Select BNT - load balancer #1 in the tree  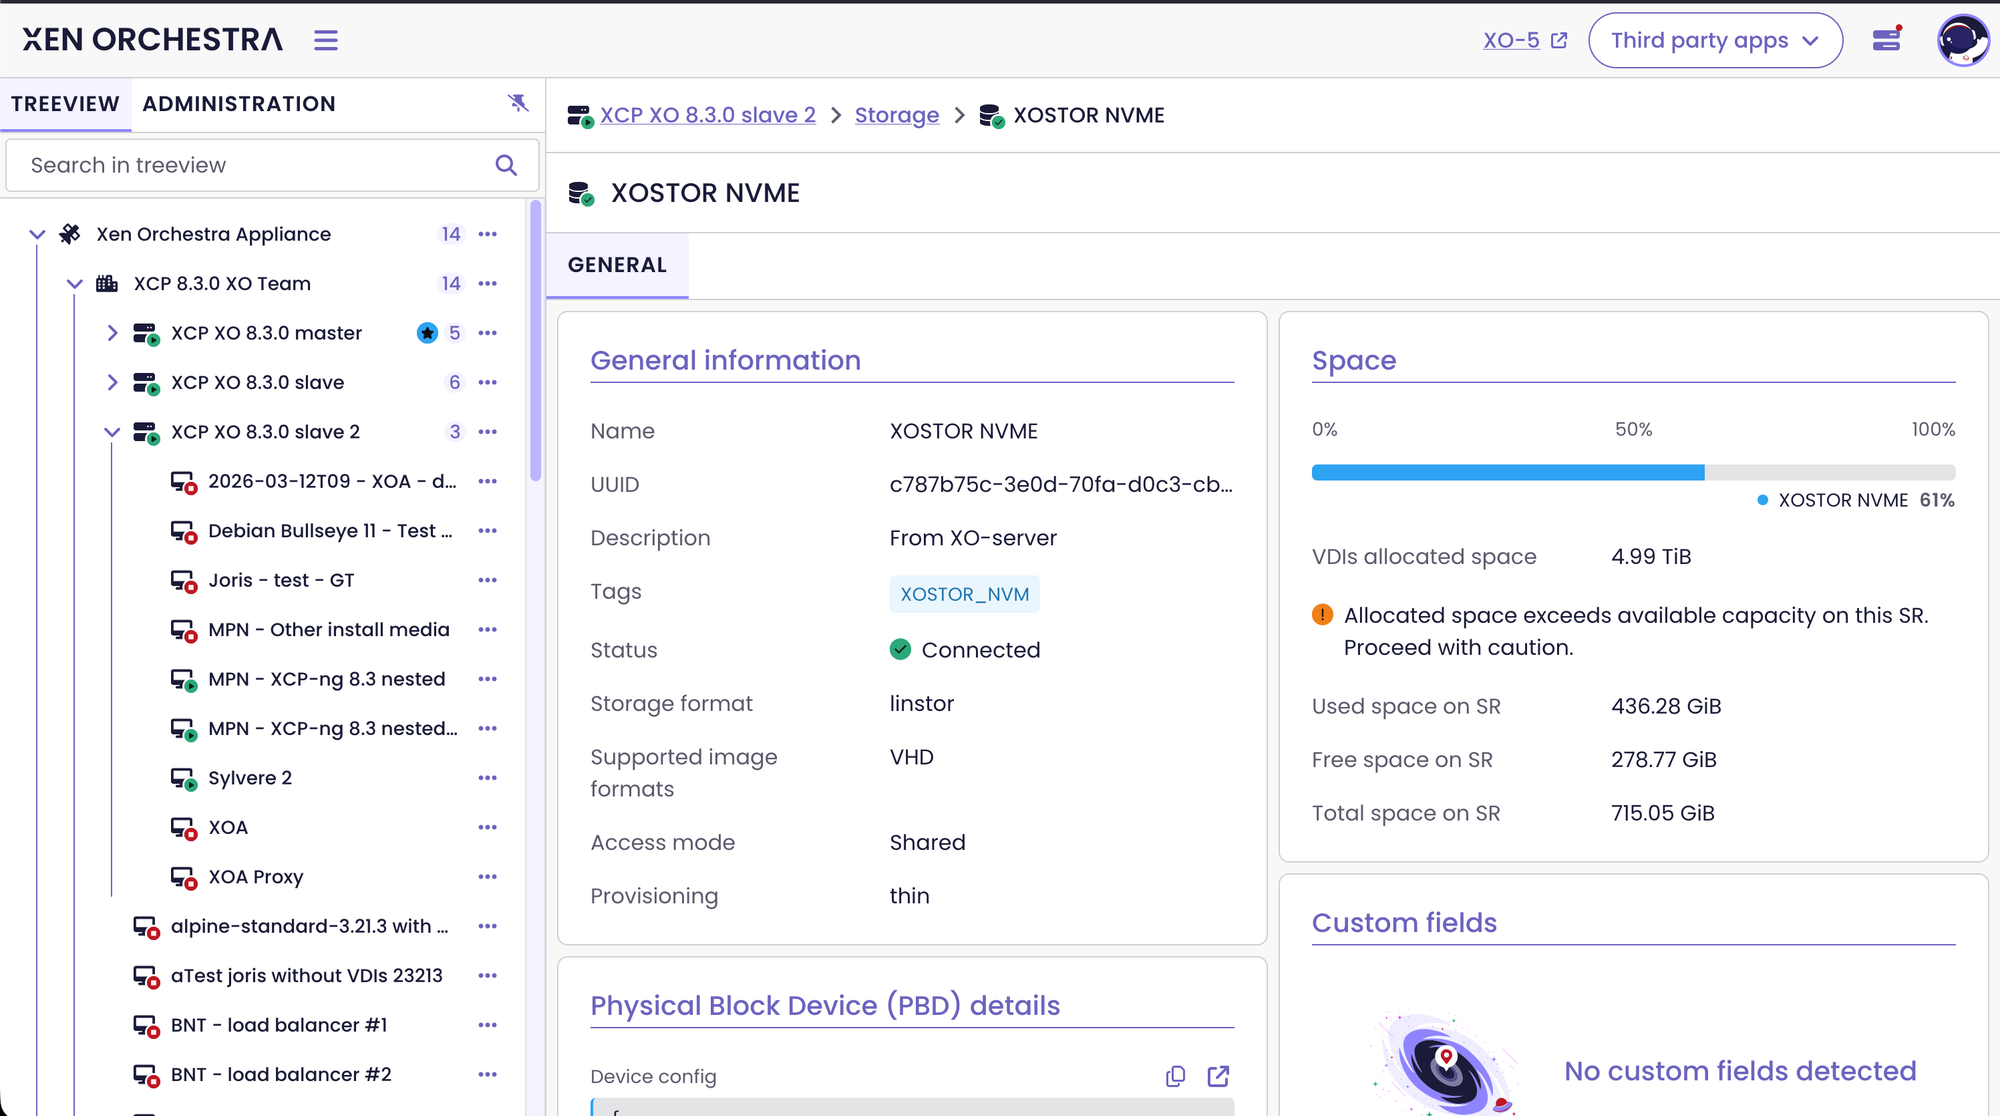click(279, 1025)
